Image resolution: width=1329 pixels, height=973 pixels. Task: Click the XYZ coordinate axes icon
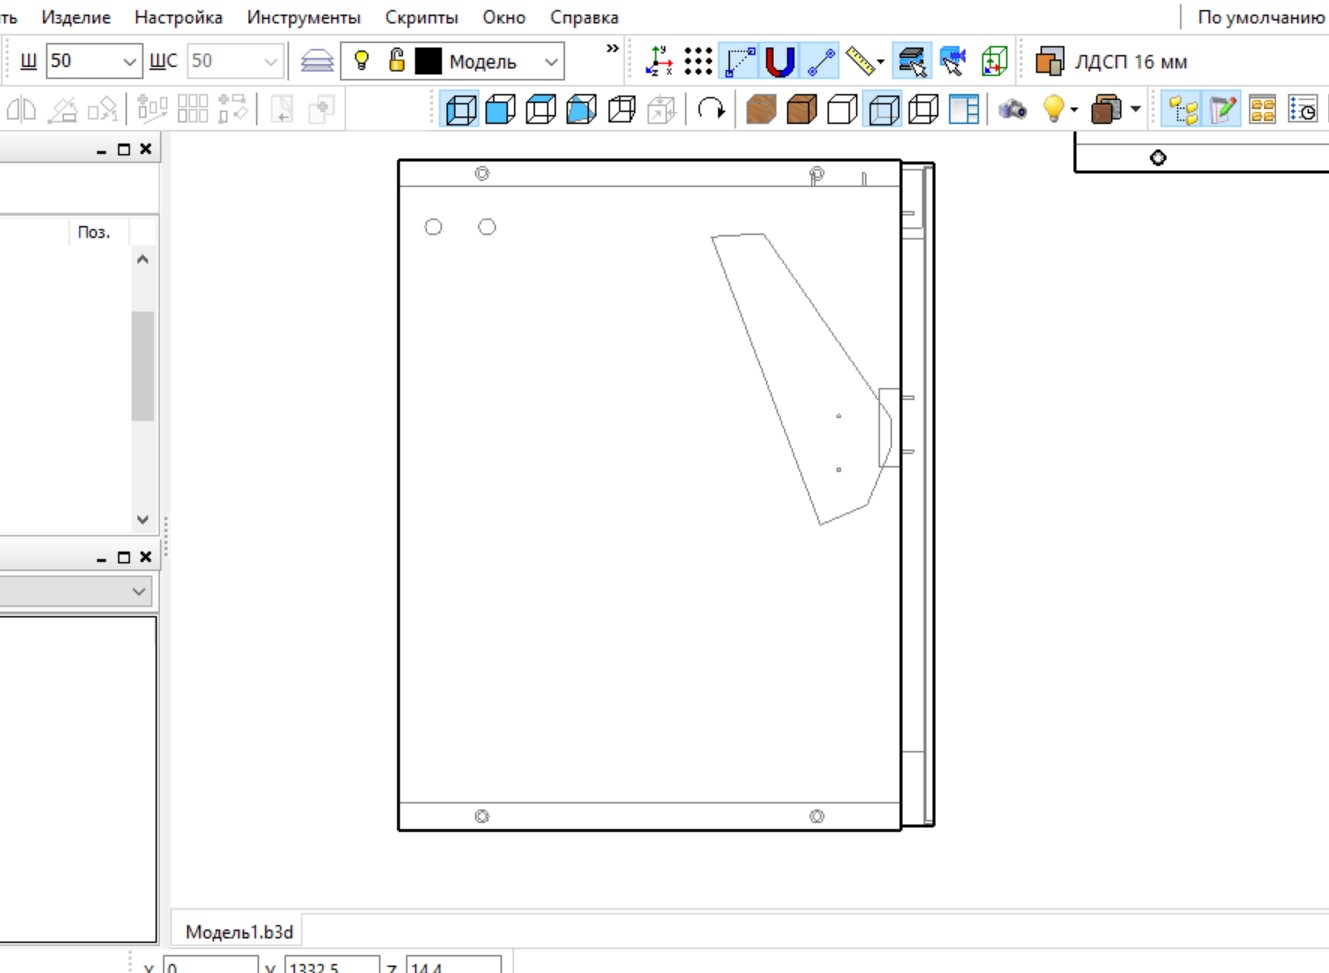659,62
